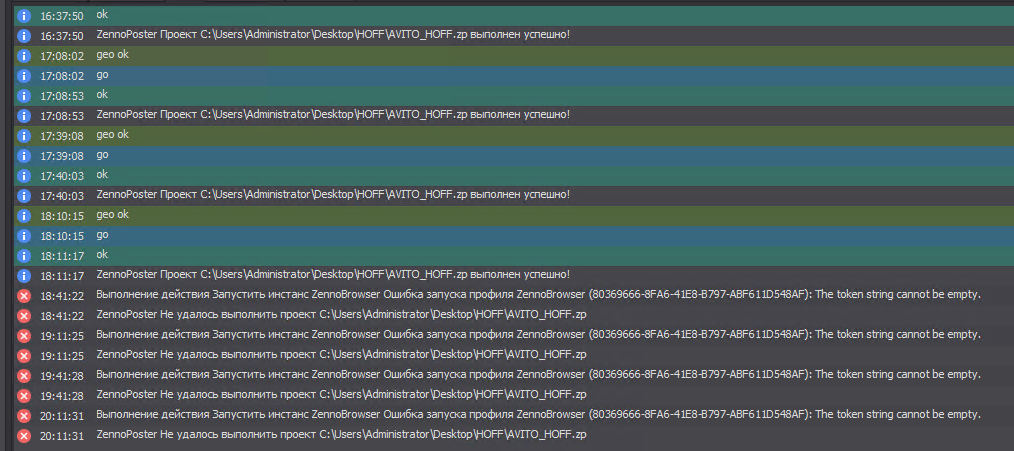
Task: Select info icon on 17:39:08 'go' row
Action: pyautogui.click(x=24, y=156)
